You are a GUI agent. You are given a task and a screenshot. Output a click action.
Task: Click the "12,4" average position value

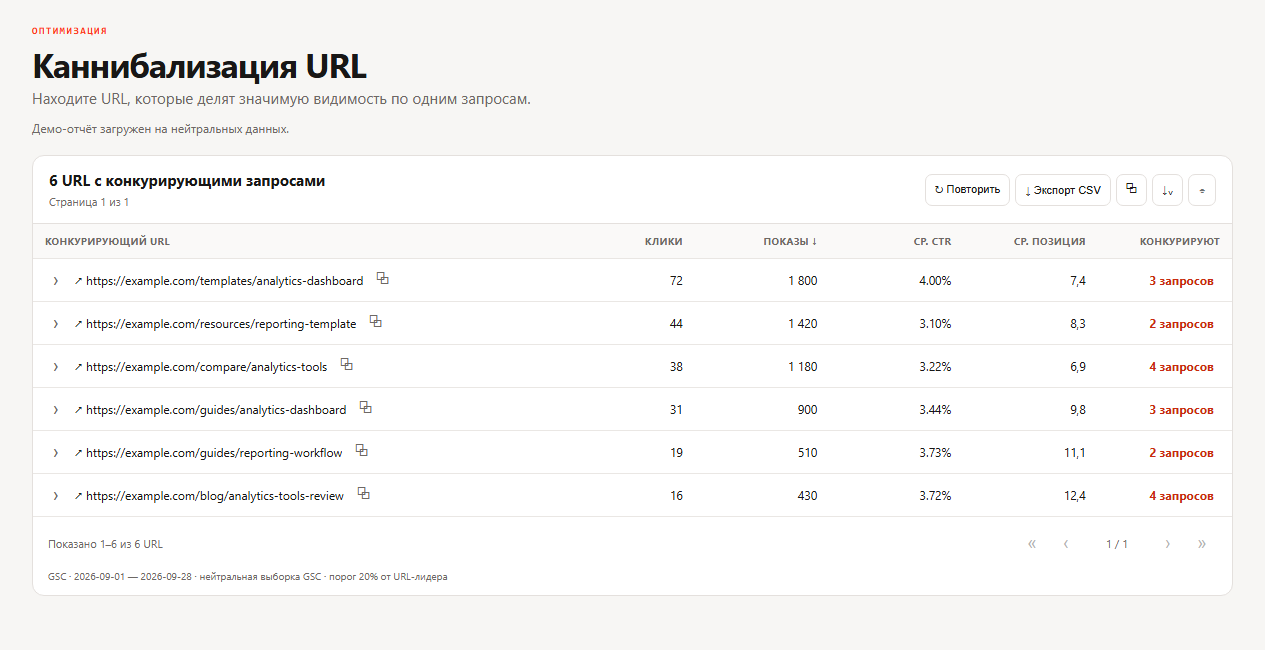pos(1075,496)
